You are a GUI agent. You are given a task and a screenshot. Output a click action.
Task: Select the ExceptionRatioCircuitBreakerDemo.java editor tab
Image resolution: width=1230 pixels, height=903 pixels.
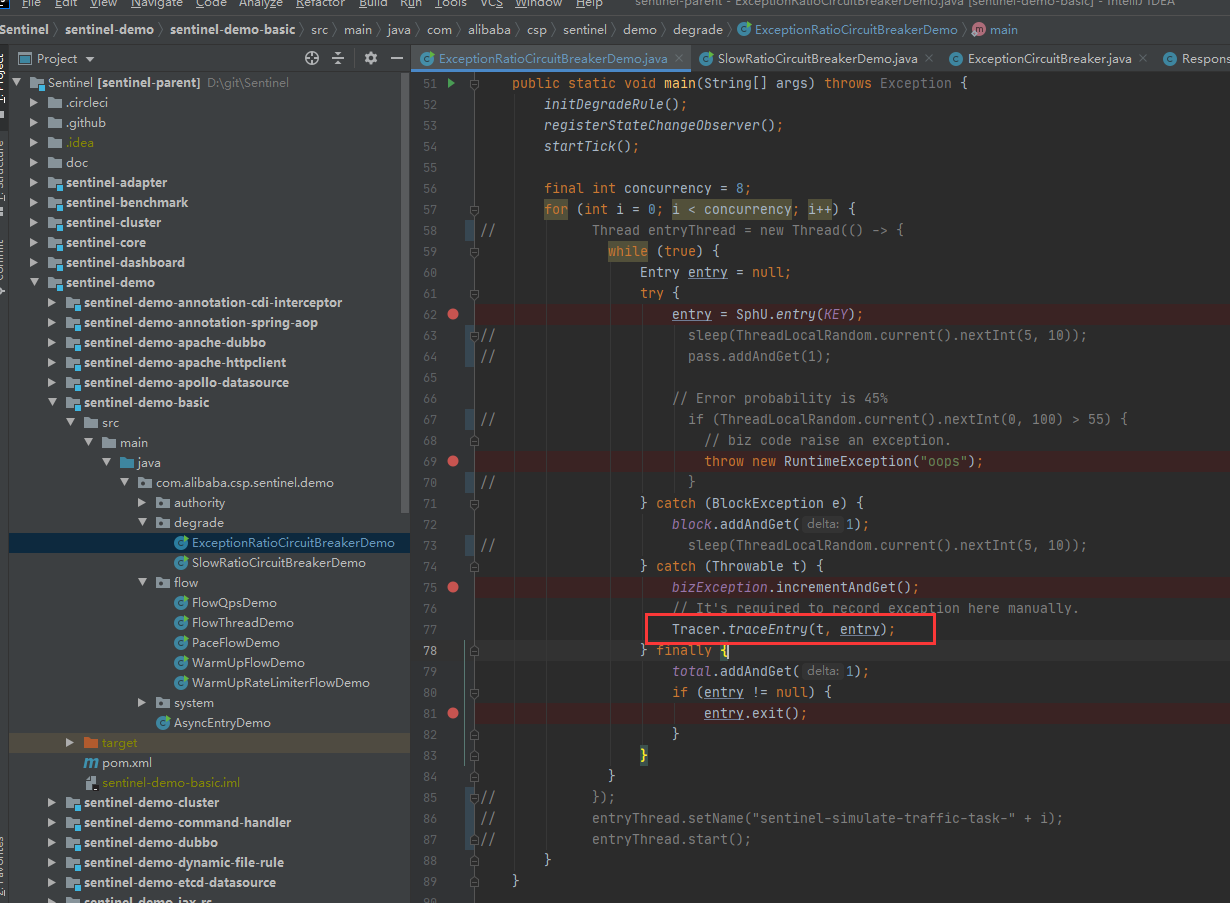tap(551, 59)
